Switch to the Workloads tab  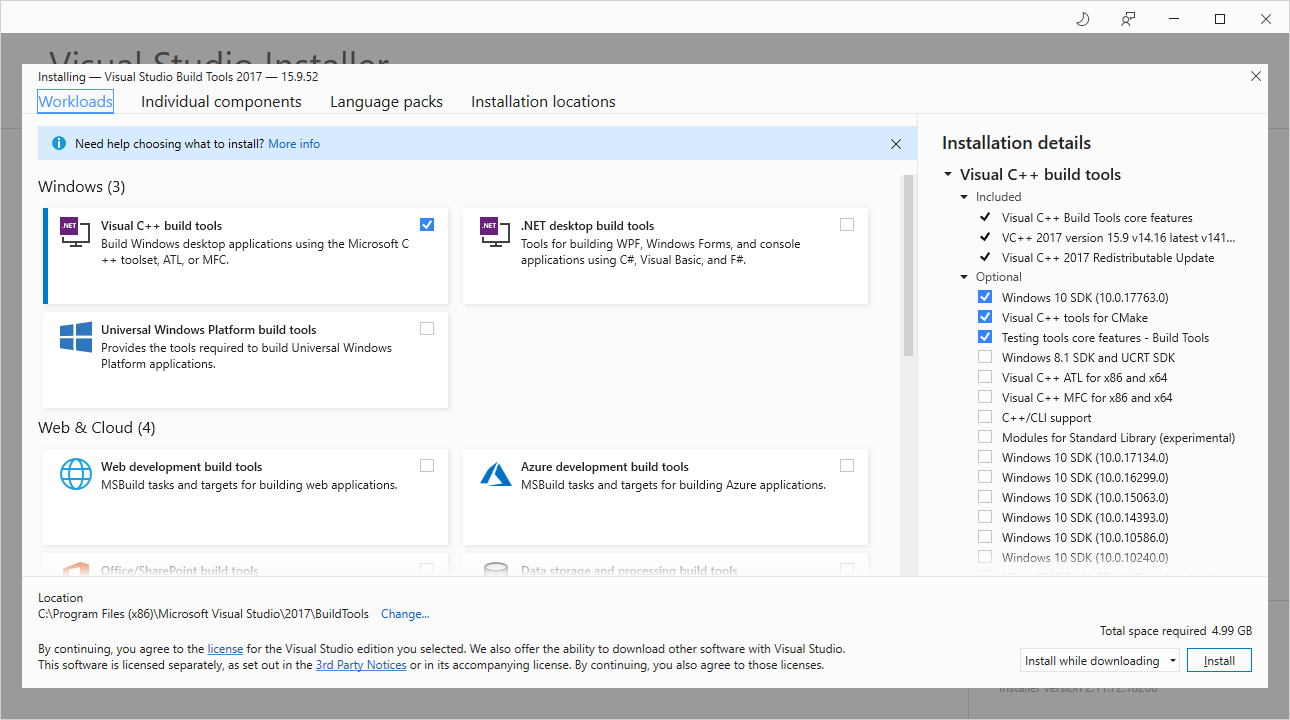pos(75,102)
